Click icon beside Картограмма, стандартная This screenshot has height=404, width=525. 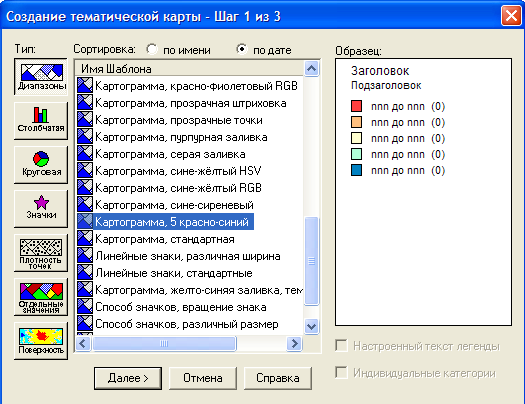[x=85, y=239]
